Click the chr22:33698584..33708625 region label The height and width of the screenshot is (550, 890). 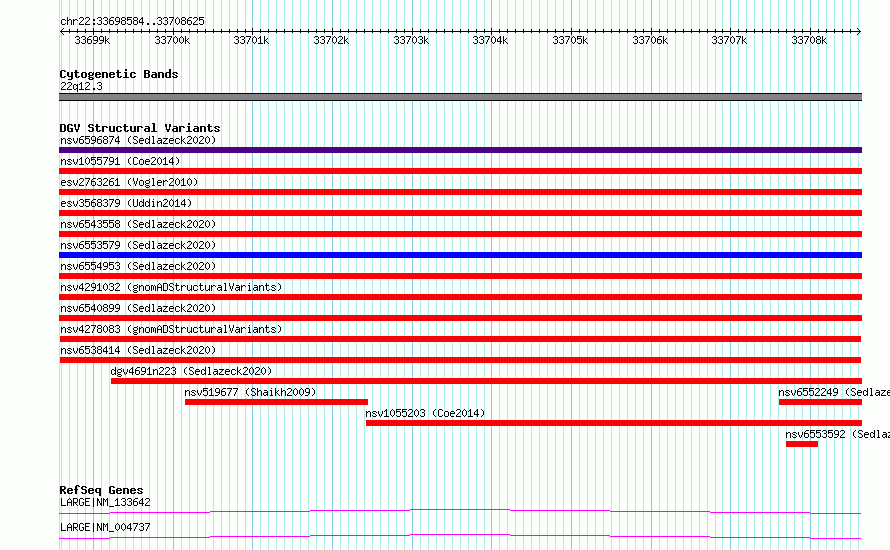132,21
